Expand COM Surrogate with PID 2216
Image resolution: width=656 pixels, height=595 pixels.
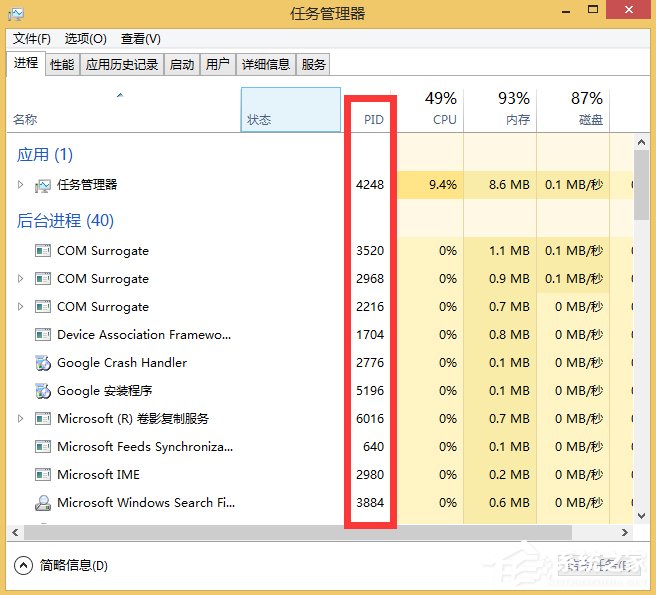click(x=20, y=307)
